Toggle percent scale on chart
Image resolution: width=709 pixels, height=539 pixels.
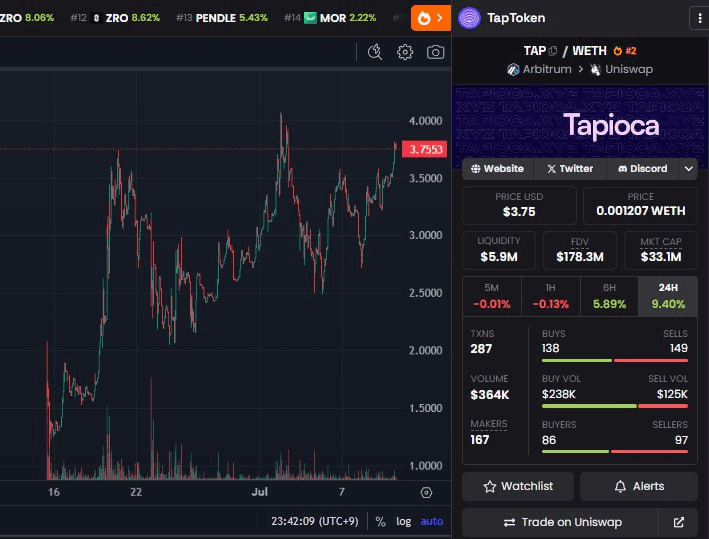point(380,521)
